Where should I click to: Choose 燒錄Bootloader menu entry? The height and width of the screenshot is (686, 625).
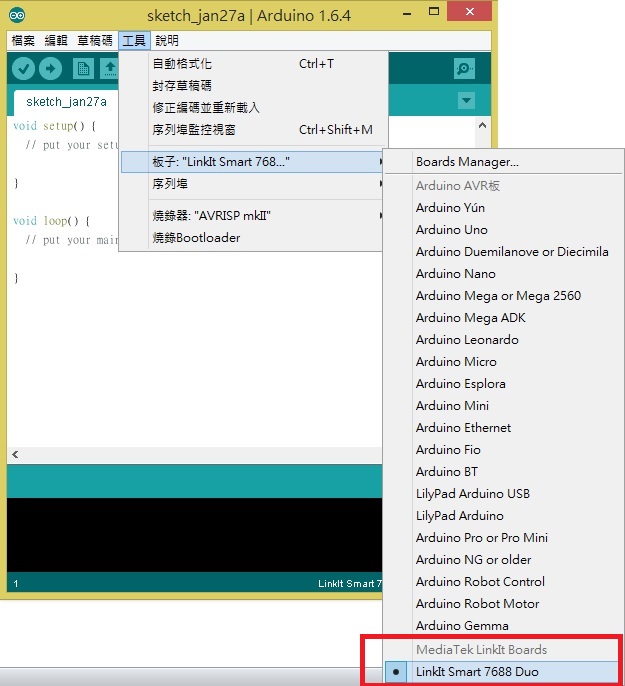(x=253, y=238)
